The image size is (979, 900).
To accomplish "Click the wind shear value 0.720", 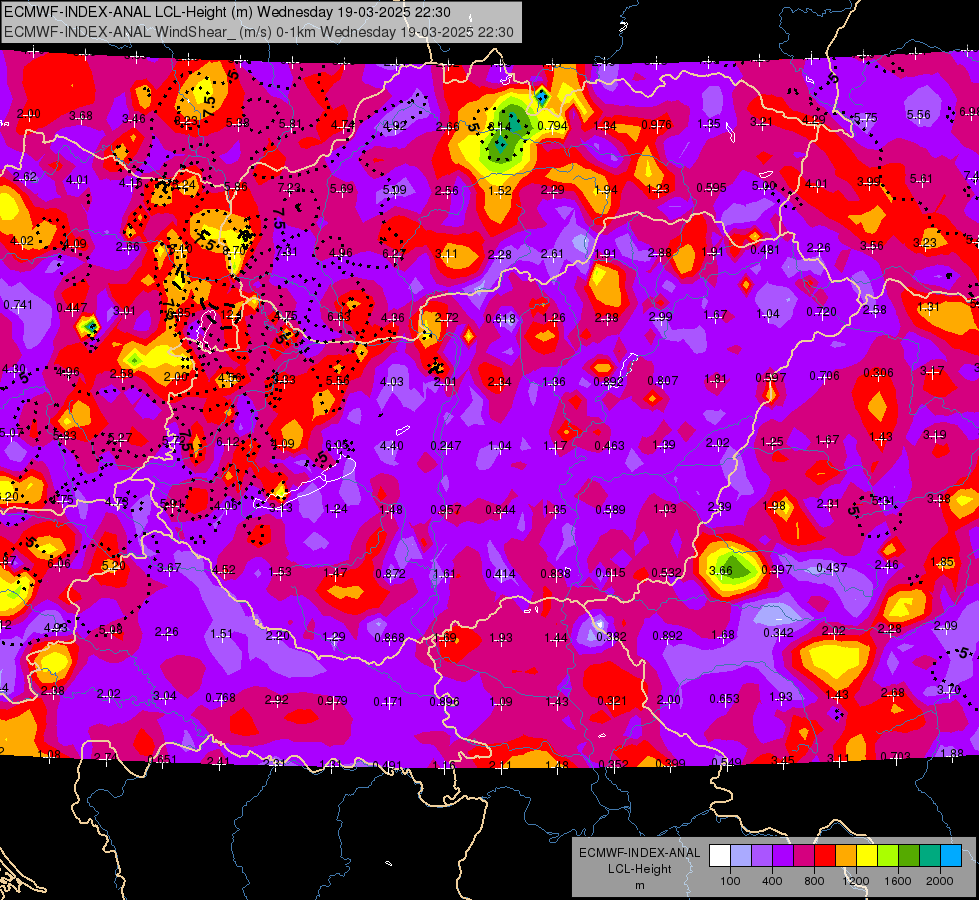I will click(x=821, y=311).
